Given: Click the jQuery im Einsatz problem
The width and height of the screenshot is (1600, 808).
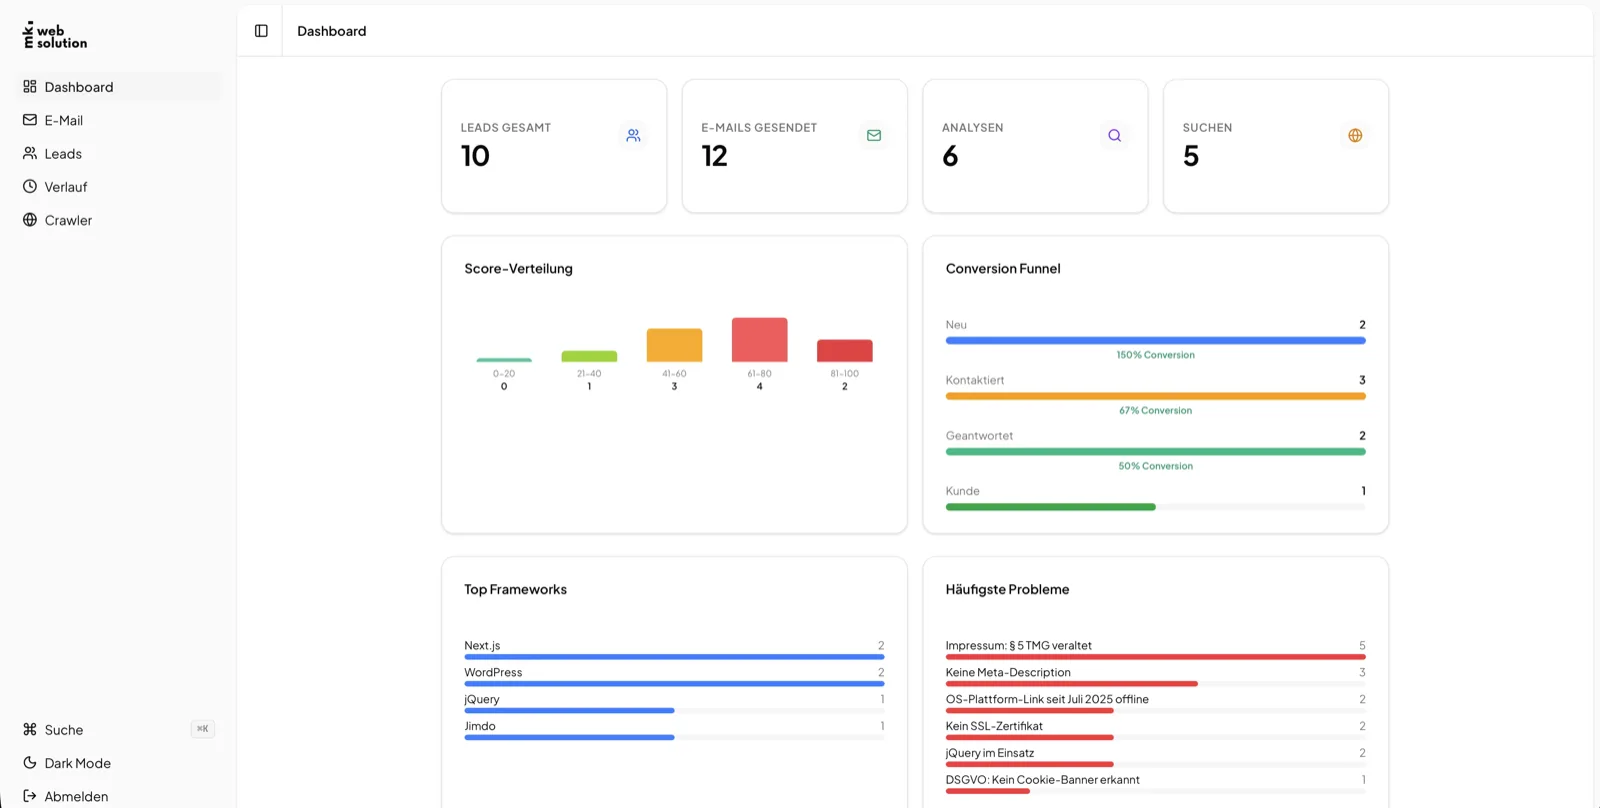Looking at the screenshot, I should pyautogui.click(x=1155, y=758).
